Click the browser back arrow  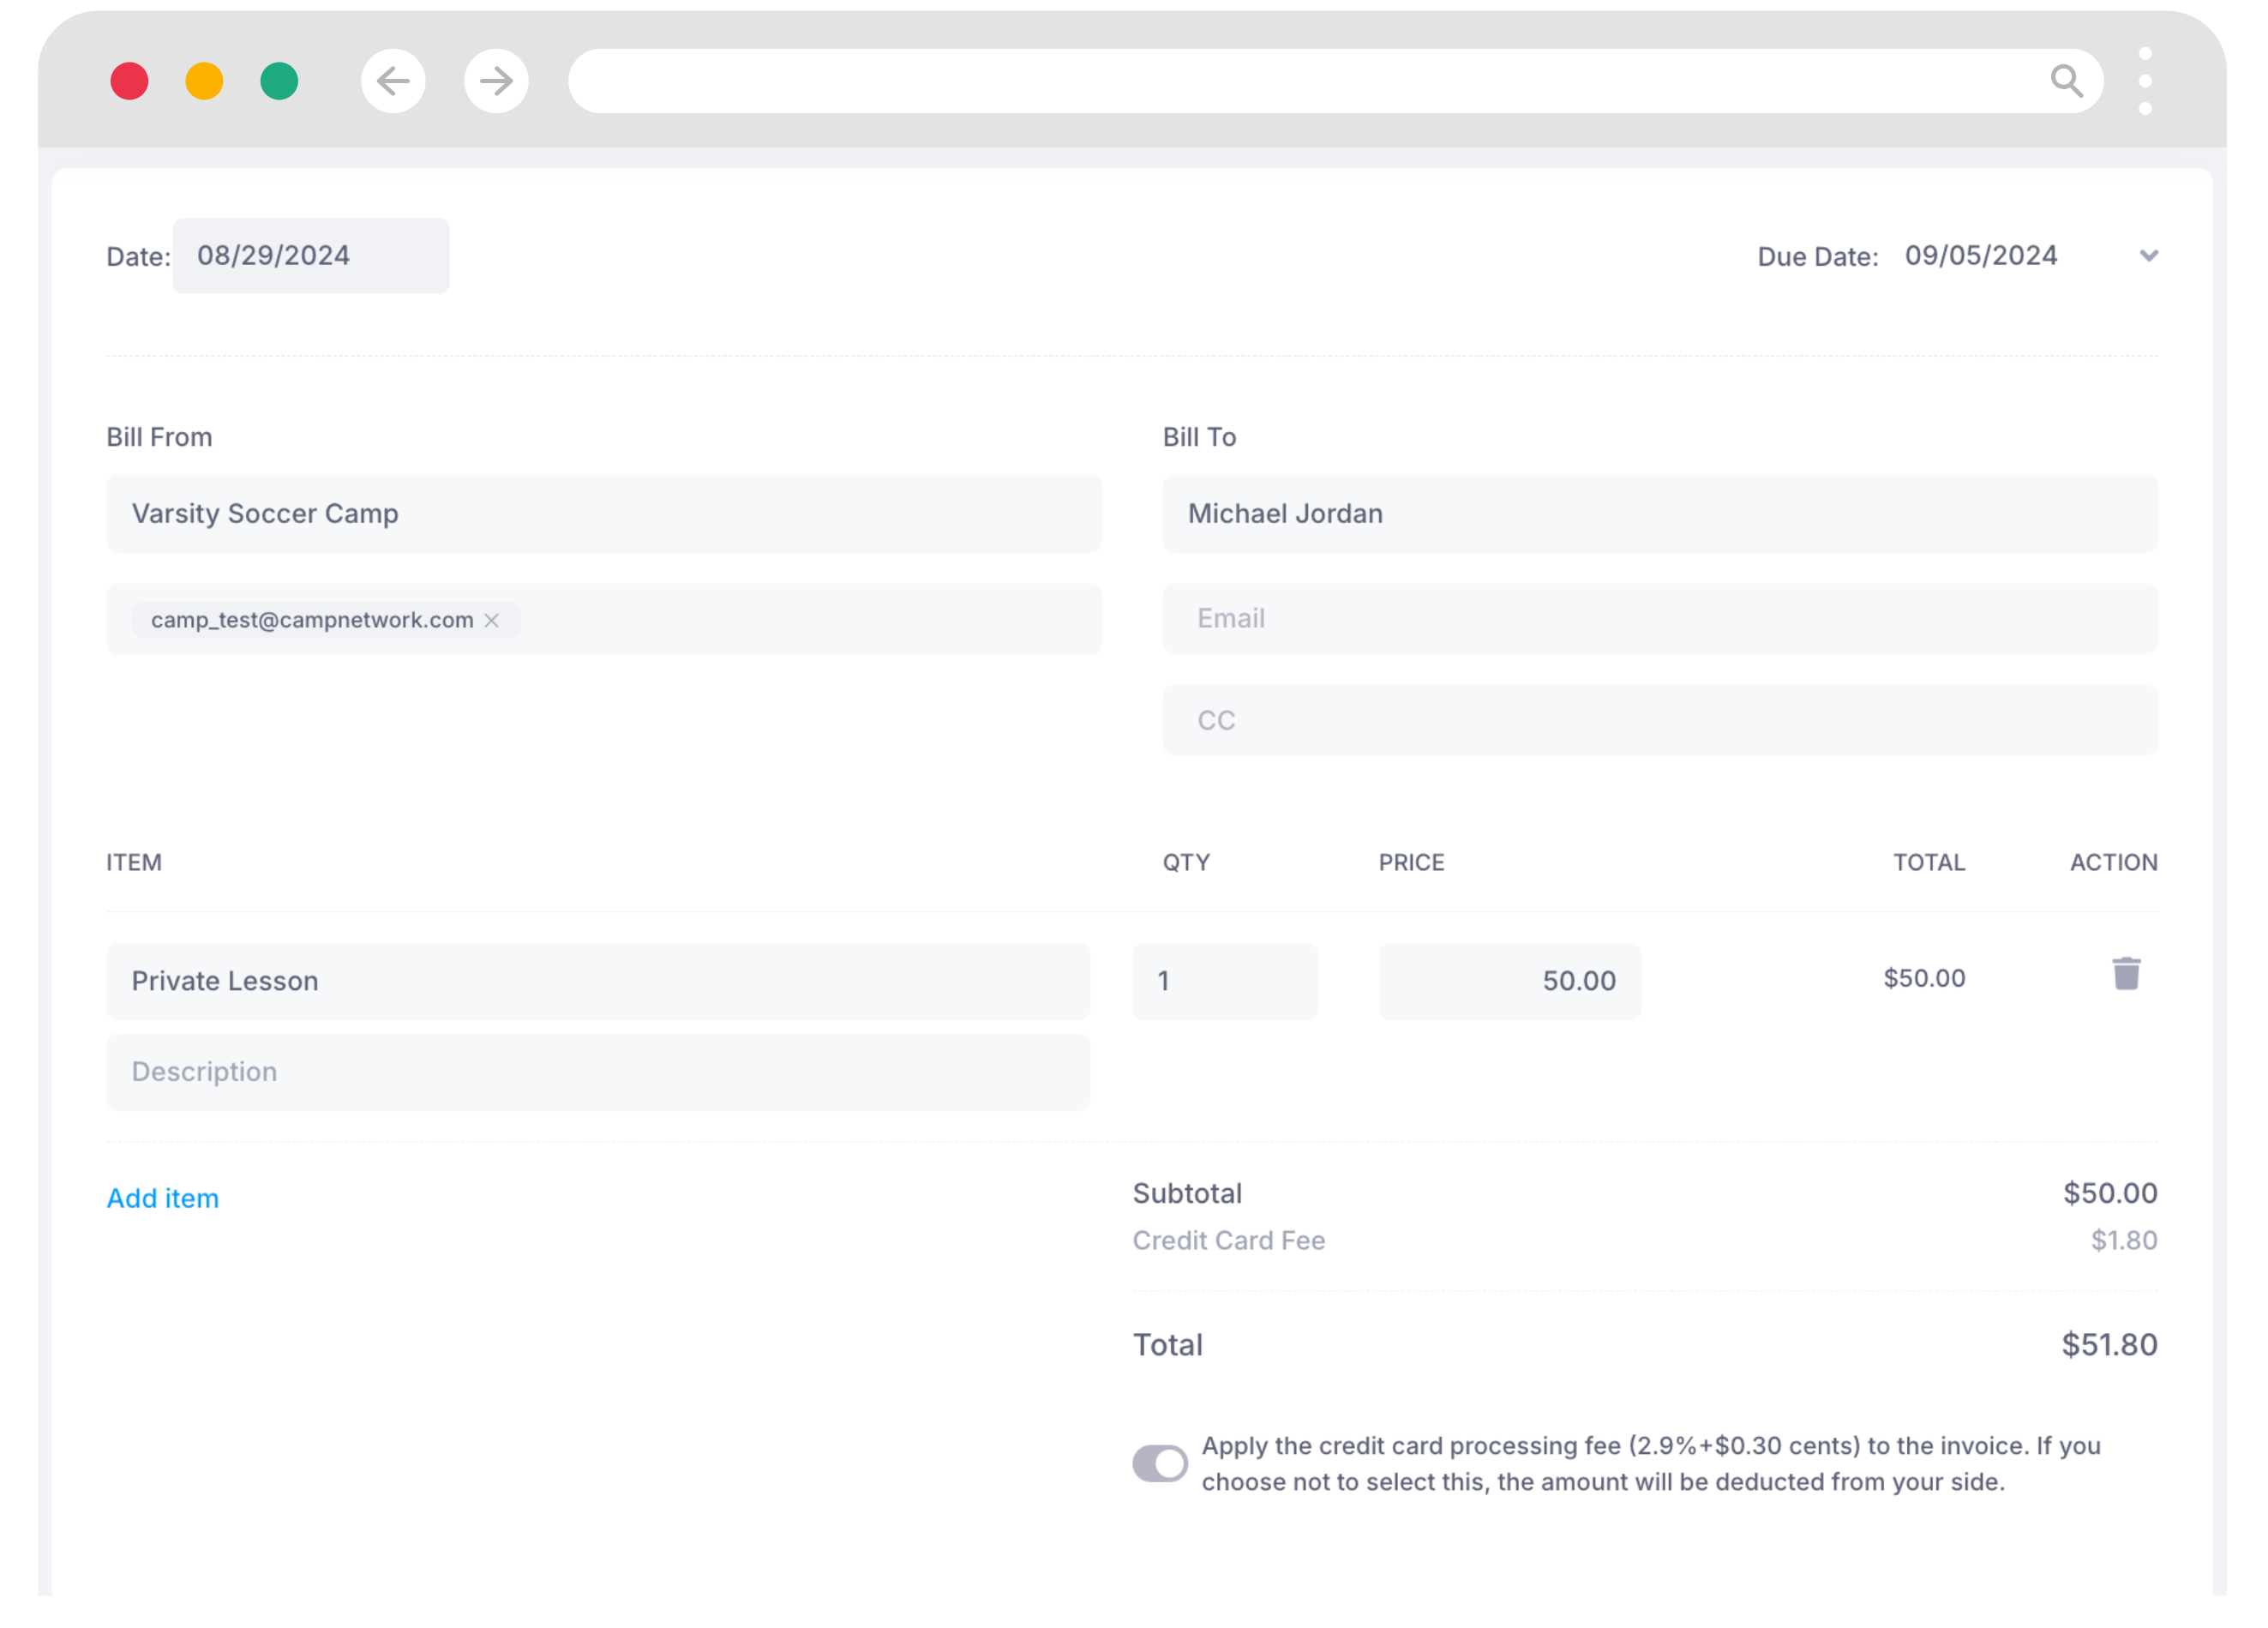click(393, 81)
